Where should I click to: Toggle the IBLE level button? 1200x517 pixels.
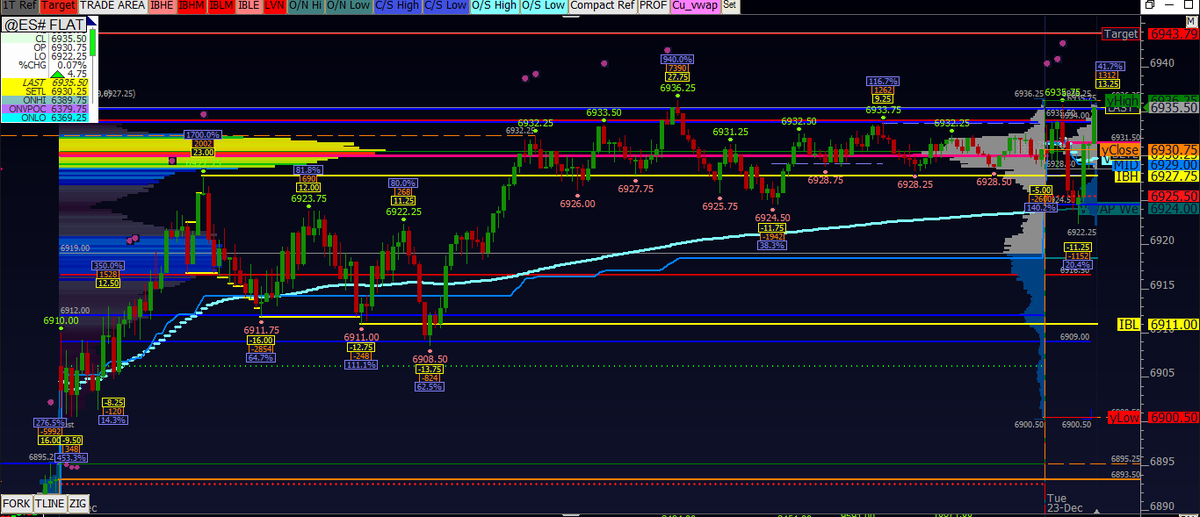tap(250, 6)
